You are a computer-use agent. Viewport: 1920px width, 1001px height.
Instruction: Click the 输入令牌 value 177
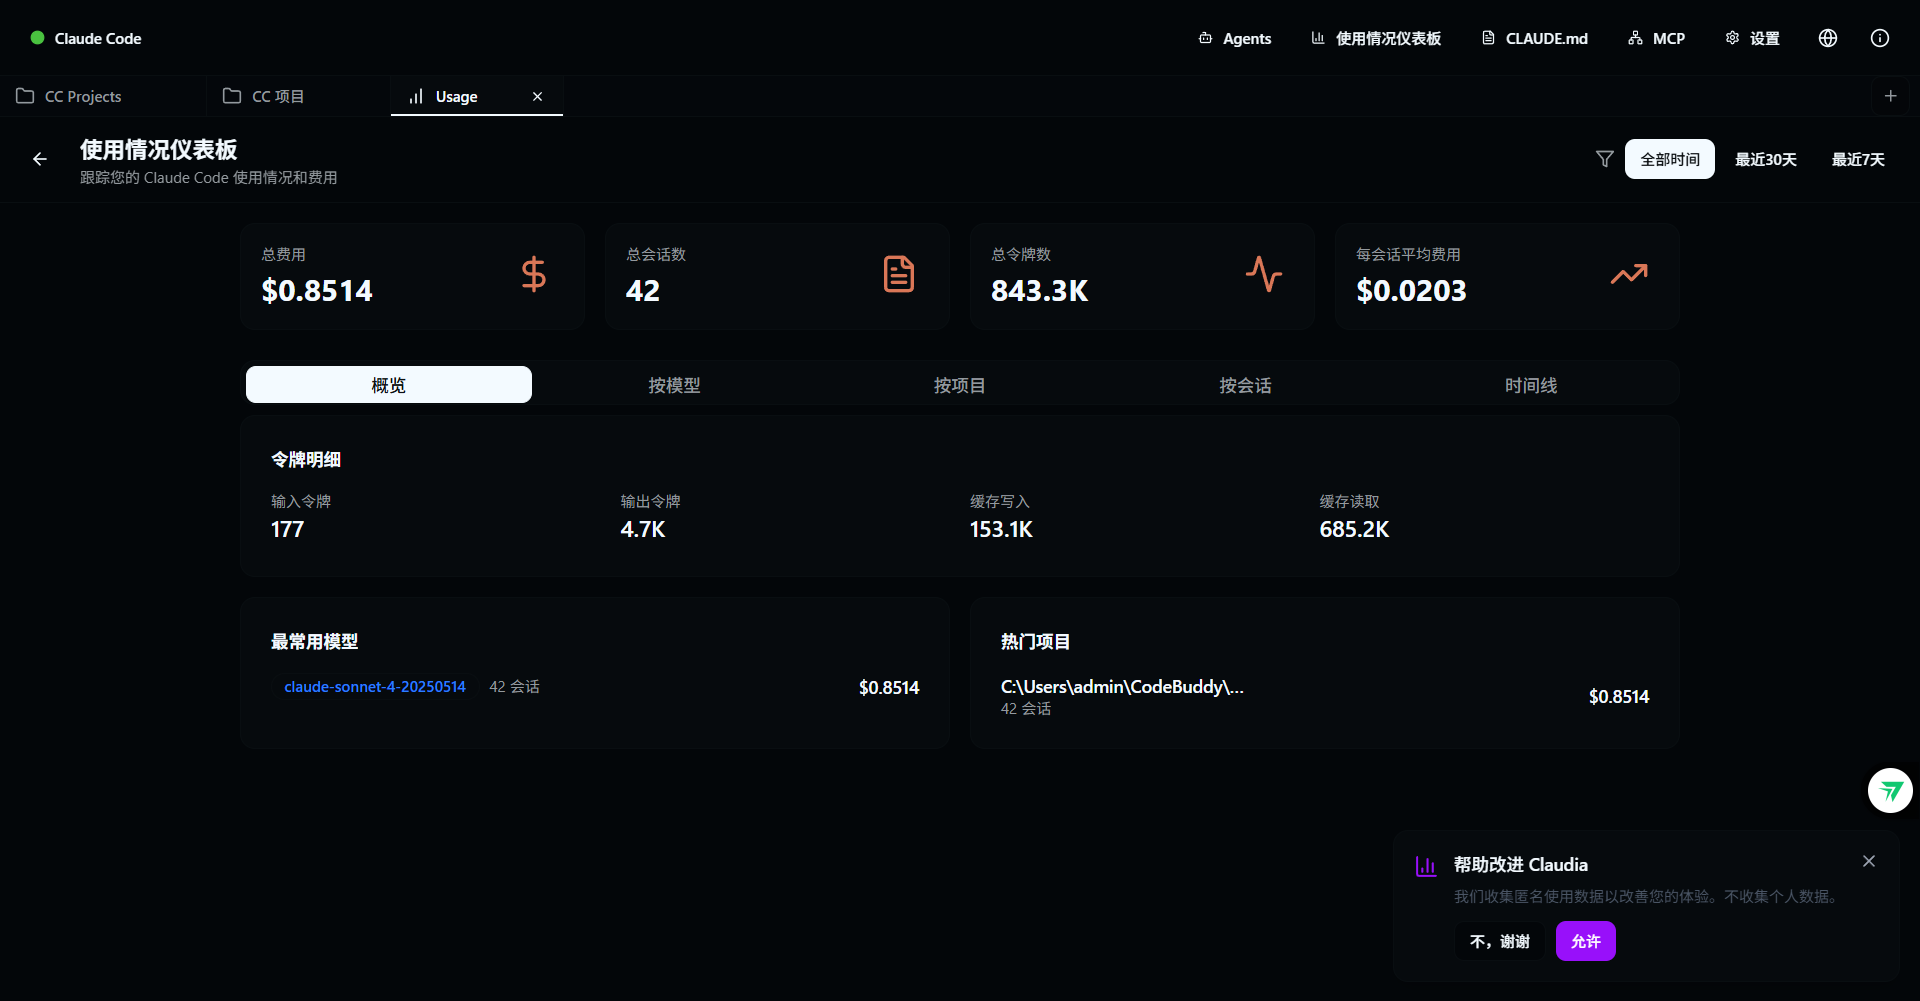287,530
